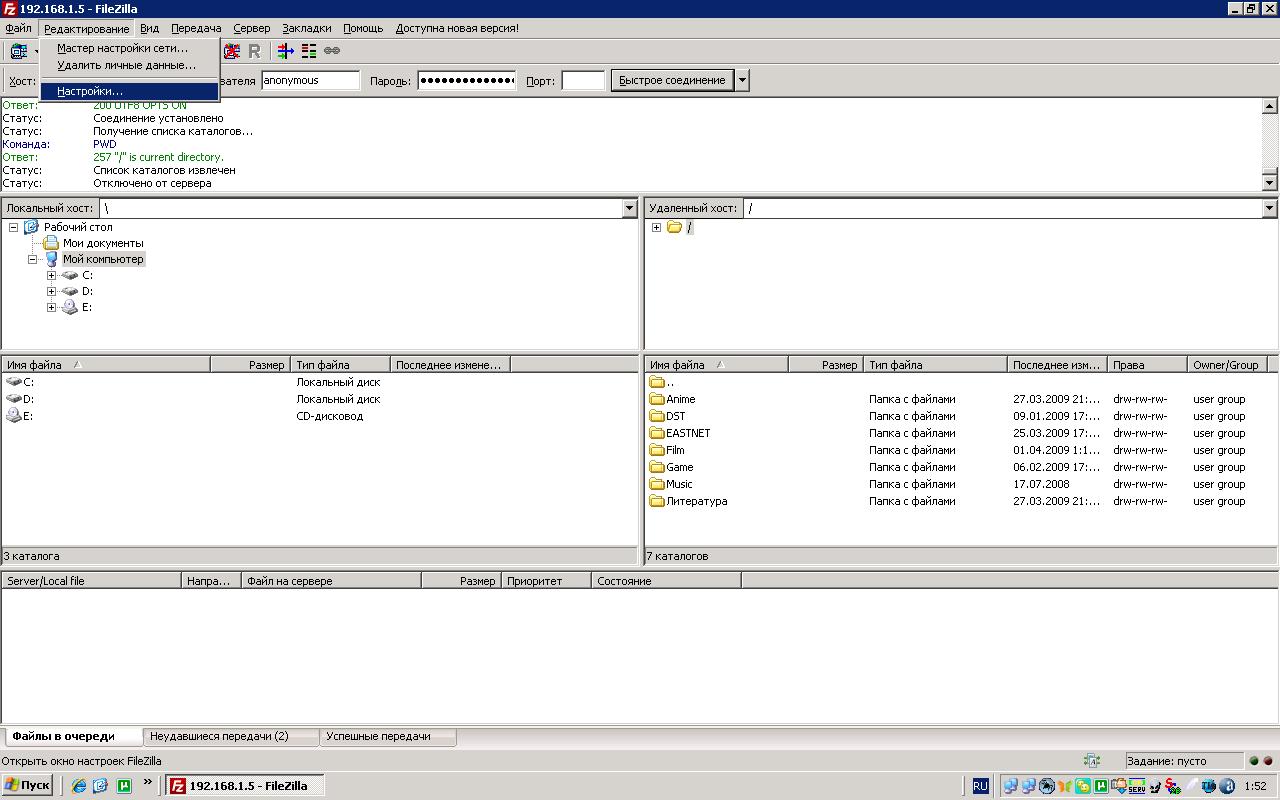Click the DST folder icon in remote list
This screenshot has height=800, width=1280.
pos(657,416)
